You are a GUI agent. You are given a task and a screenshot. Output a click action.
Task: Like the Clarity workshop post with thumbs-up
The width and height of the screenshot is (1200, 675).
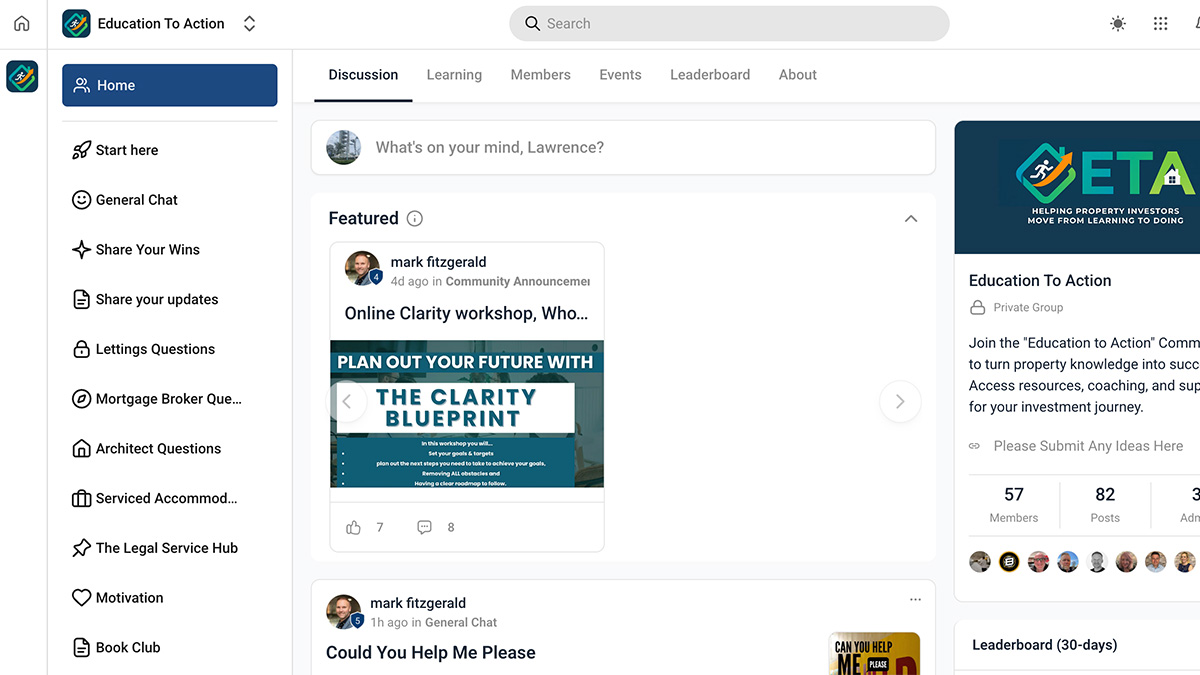pos(353,527)
